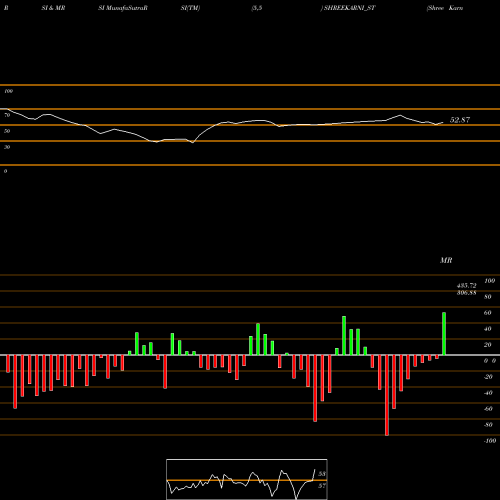Click the MR axis label -80

[x=488, y=425]
